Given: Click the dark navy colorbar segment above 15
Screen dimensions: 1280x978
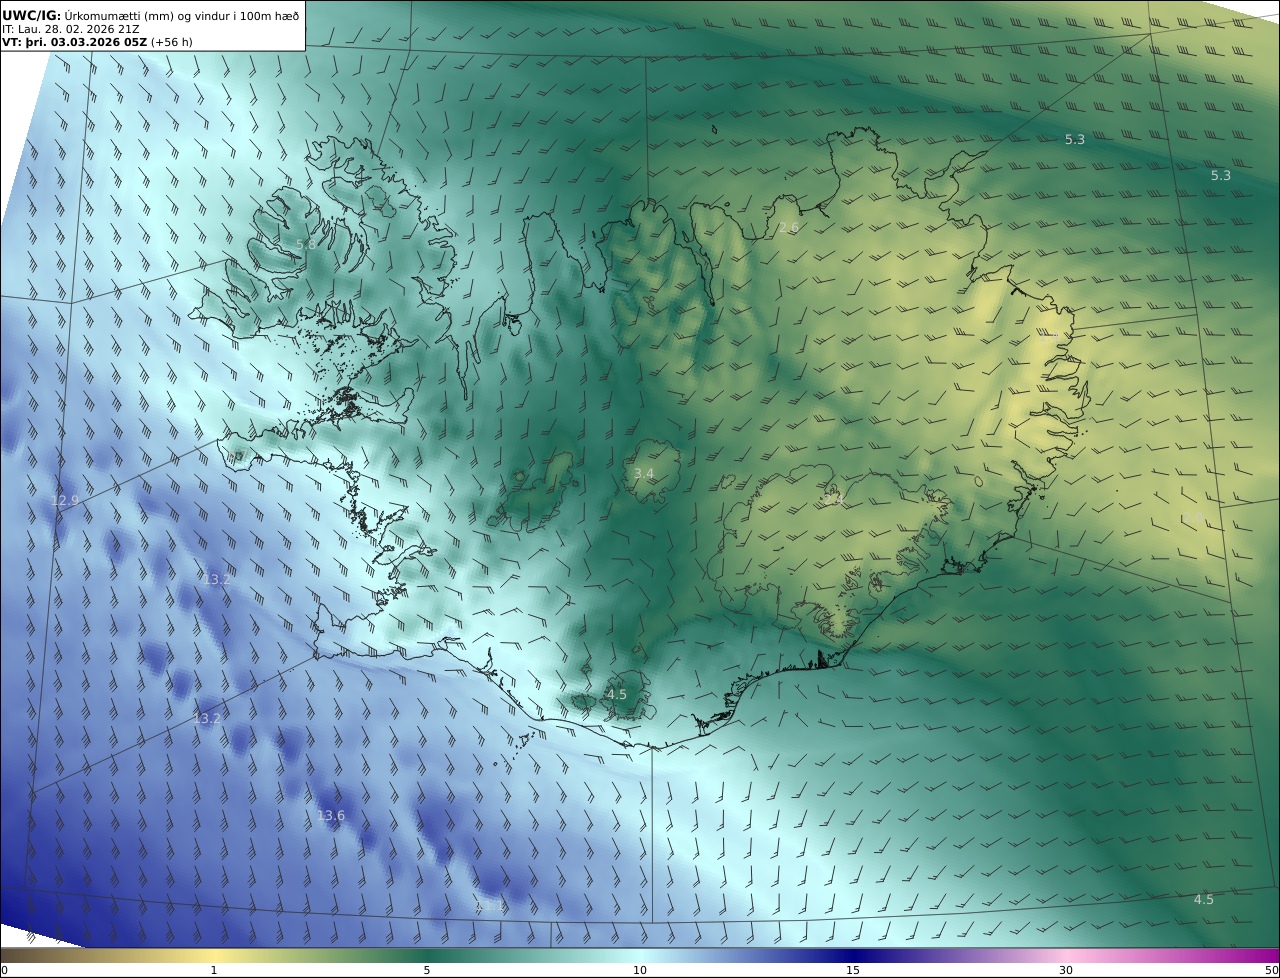Looking at the screenshot, I should 853,955.
